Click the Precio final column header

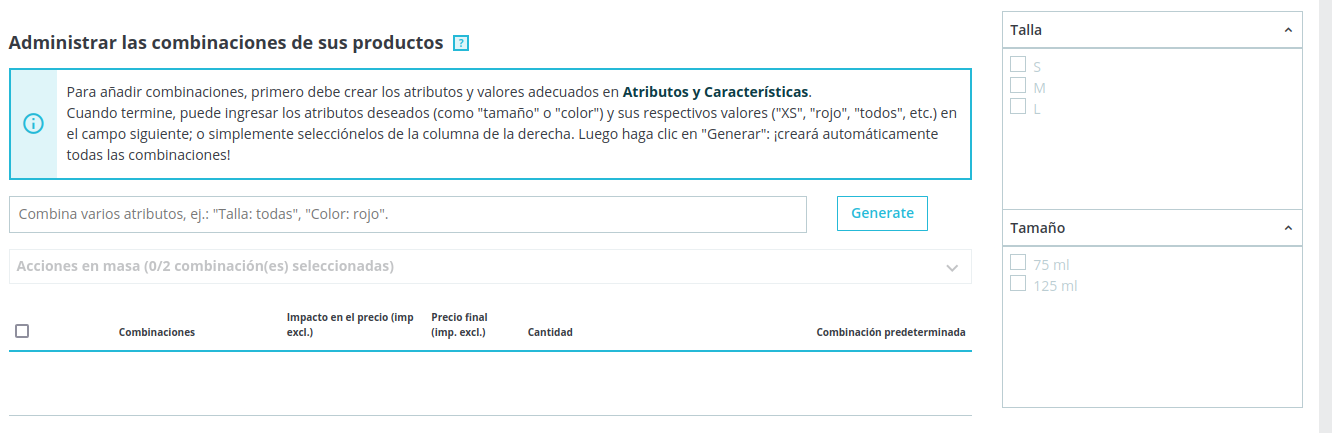pos(460,325)
